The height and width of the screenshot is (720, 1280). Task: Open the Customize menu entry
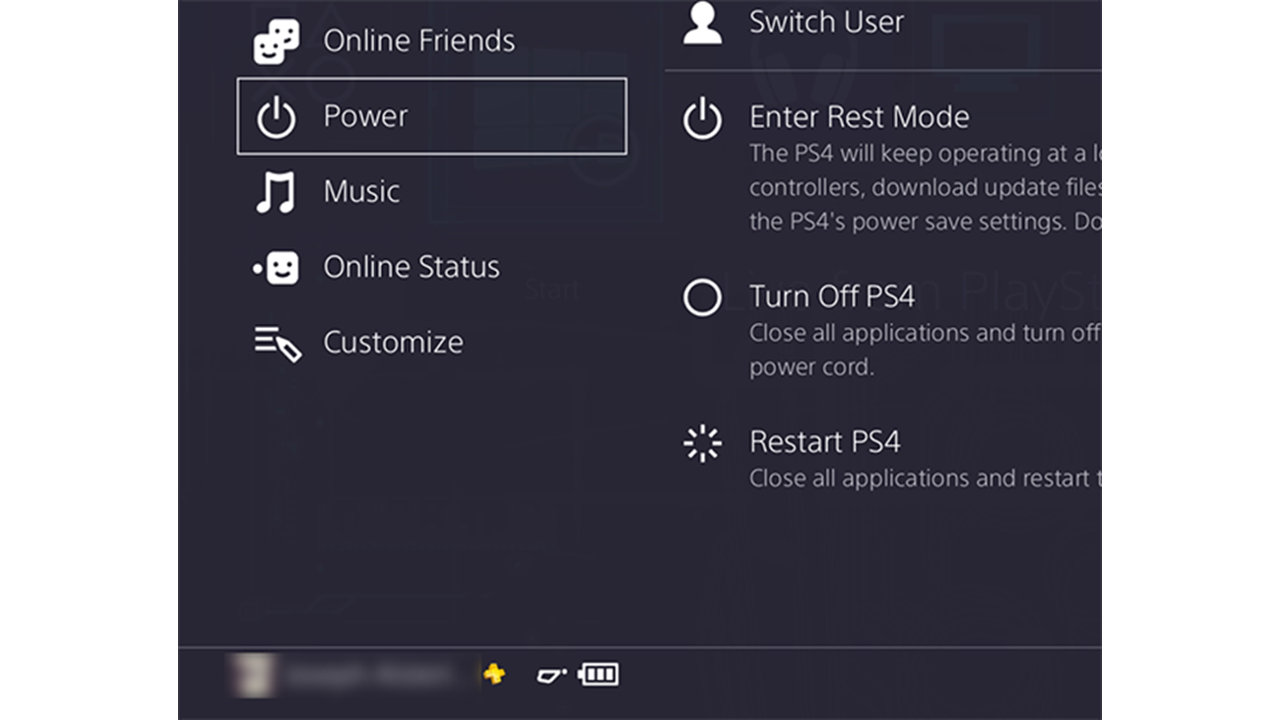point(393,342)
